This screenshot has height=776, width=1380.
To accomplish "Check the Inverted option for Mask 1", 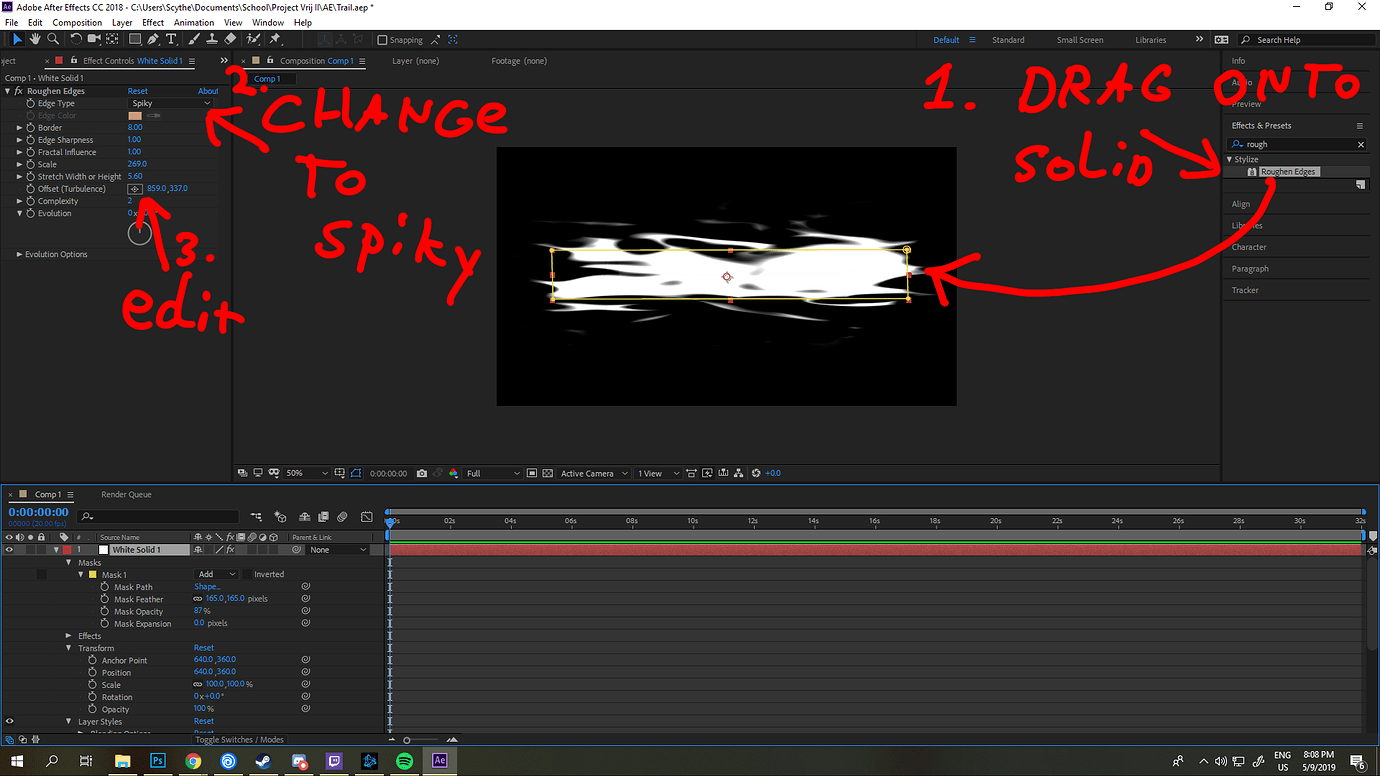I will tap(247, 573).
